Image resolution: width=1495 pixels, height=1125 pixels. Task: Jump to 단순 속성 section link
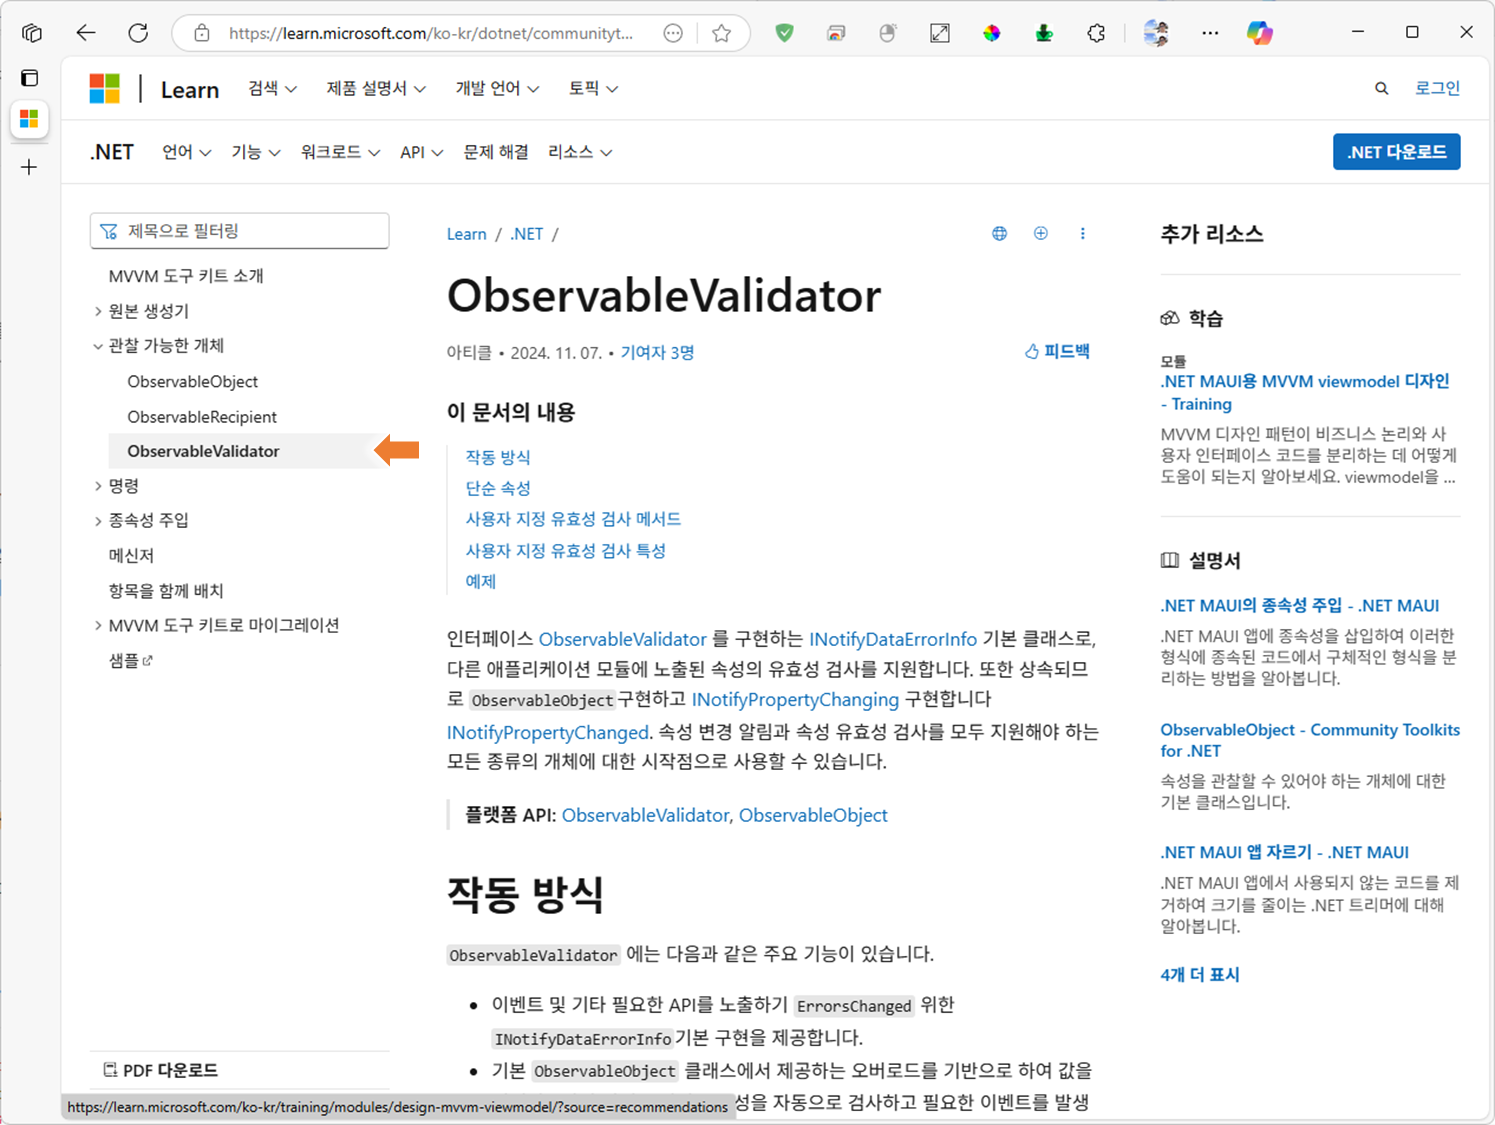click(x=498, y=488)
